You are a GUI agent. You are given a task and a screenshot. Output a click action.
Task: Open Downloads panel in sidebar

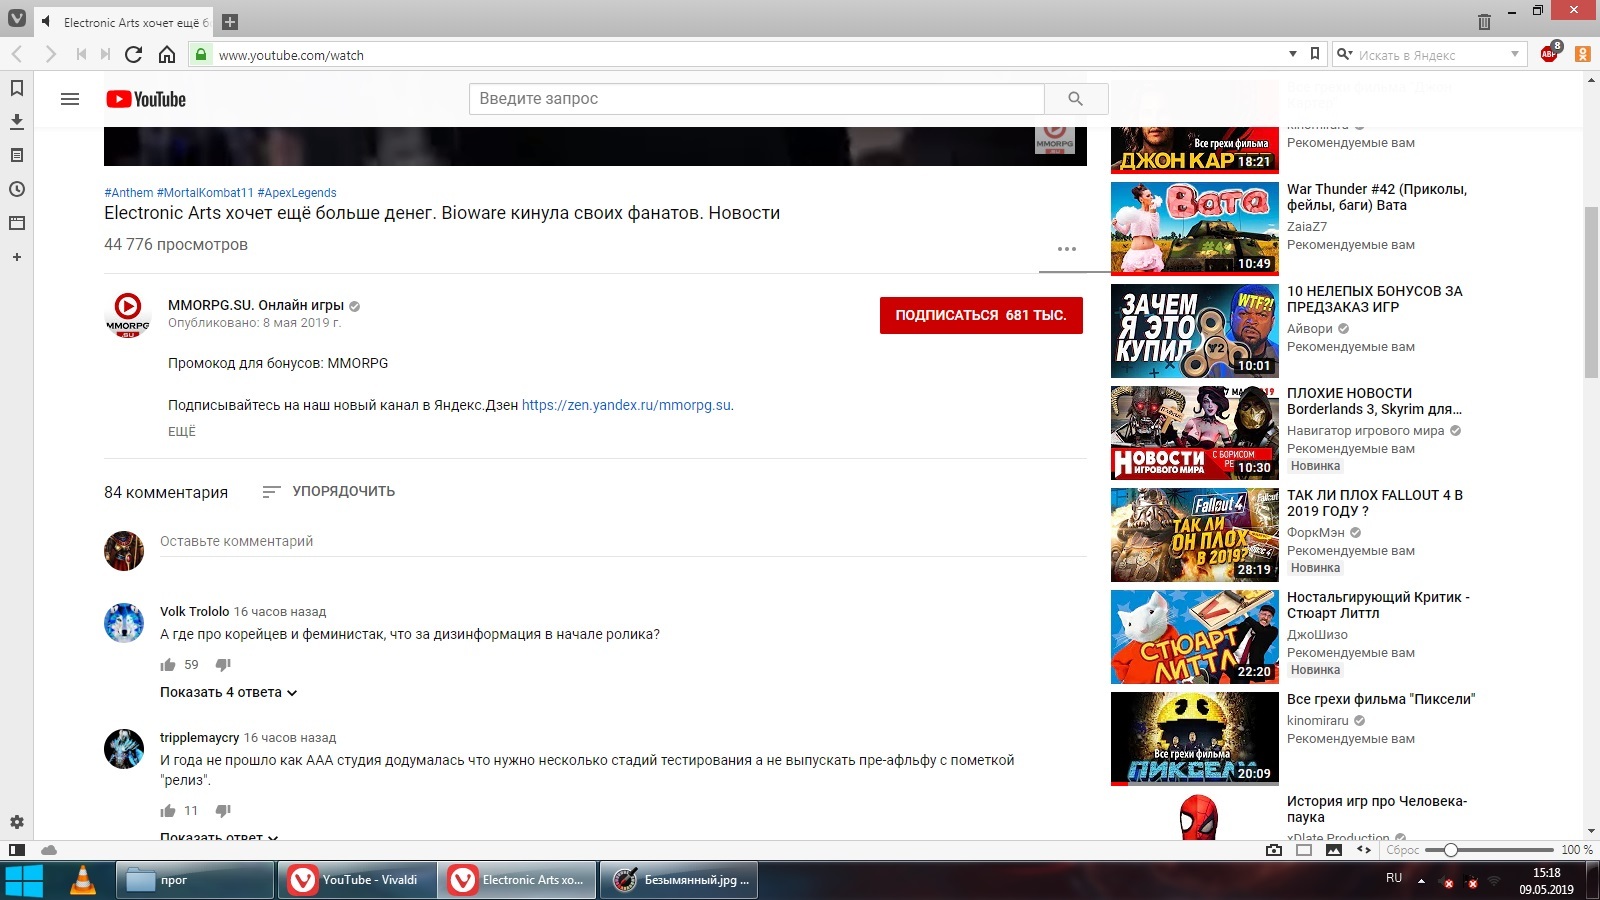click(17, 121)
